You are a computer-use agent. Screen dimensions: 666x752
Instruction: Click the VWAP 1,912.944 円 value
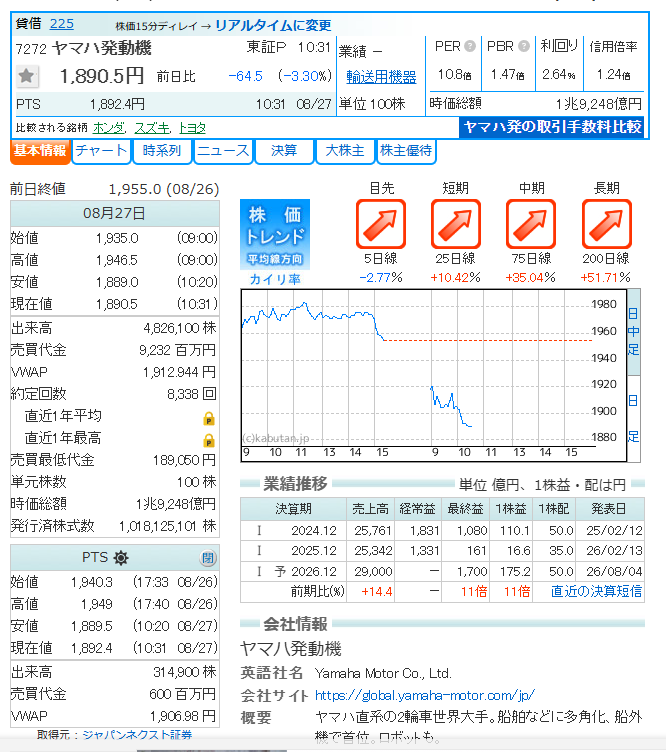(x=179, y=372)
